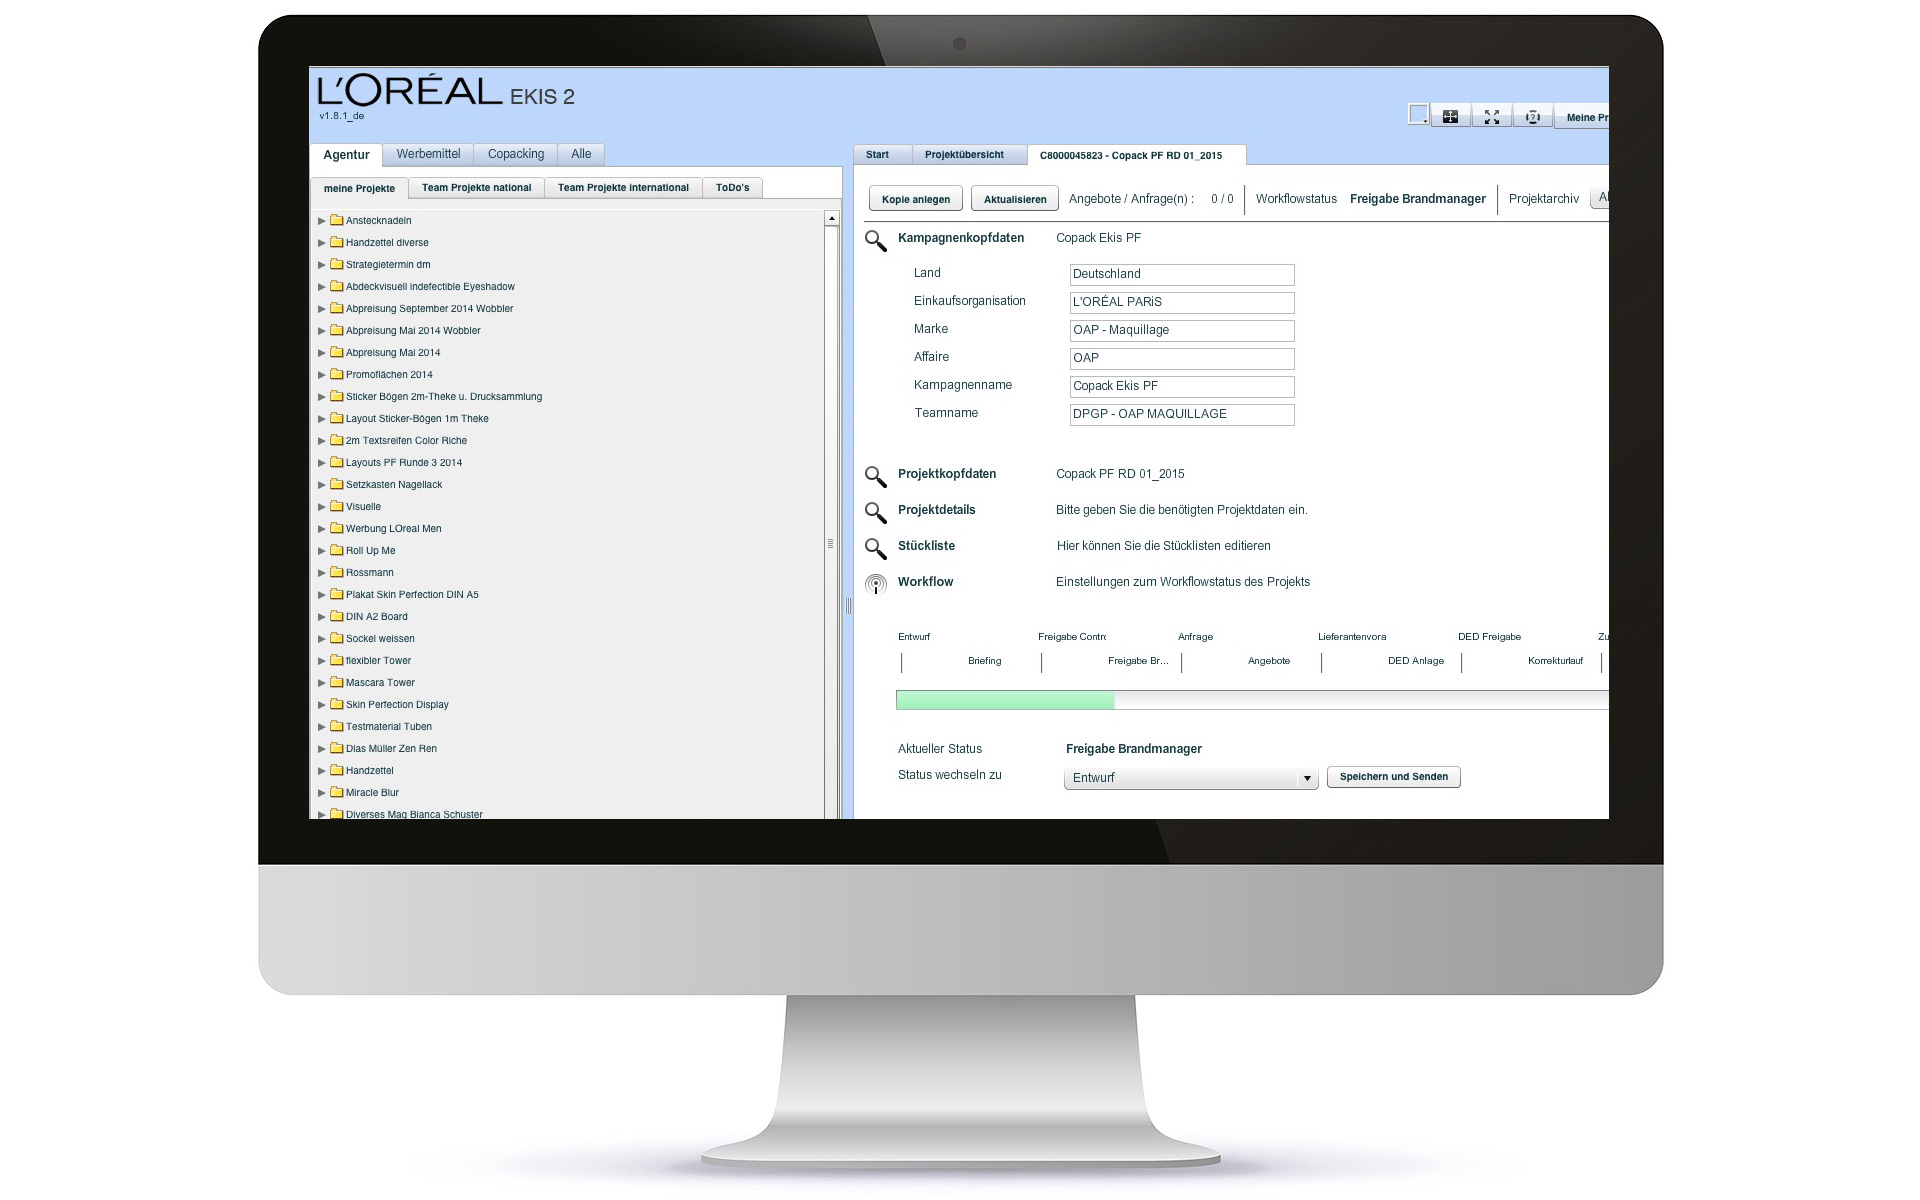1920x1200 pixels.
Task: Open the Status wechseln zu dropdown
Action: (x=1191, y=778)
